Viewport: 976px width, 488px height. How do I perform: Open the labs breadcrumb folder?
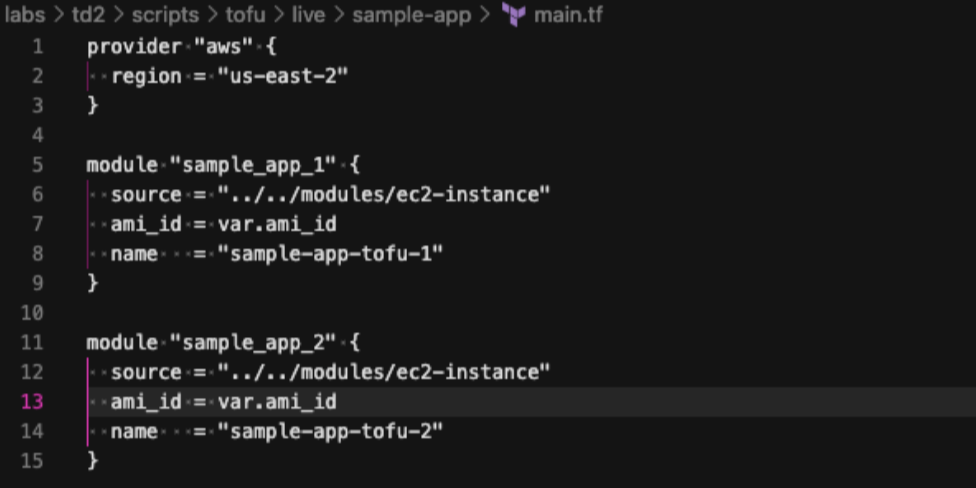pyautogui.click(x=26, y=16)
